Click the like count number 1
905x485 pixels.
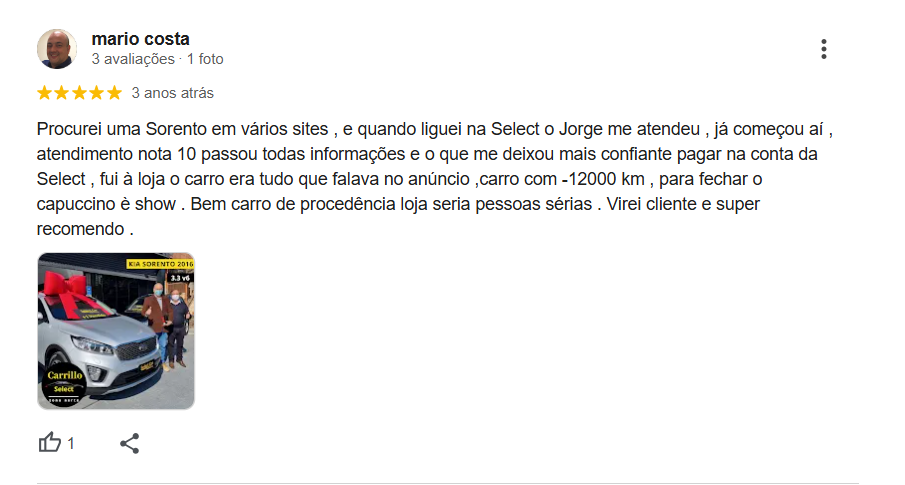(x=70, y=443)
